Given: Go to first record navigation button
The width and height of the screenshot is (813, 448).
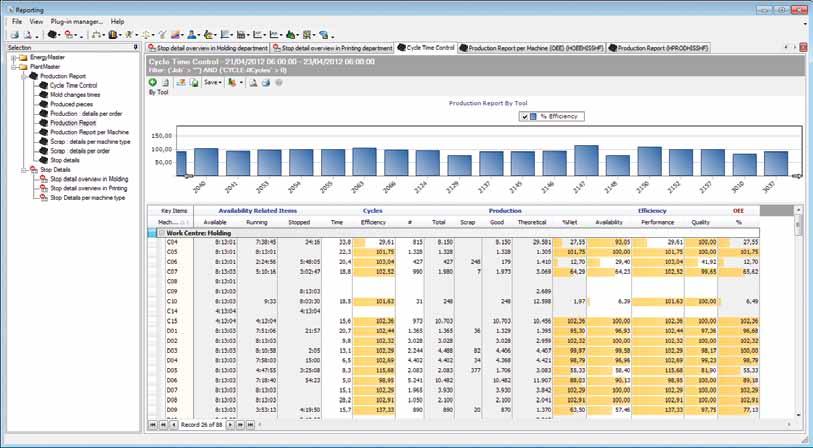Looking at the screenshot, I should (153, 425).
